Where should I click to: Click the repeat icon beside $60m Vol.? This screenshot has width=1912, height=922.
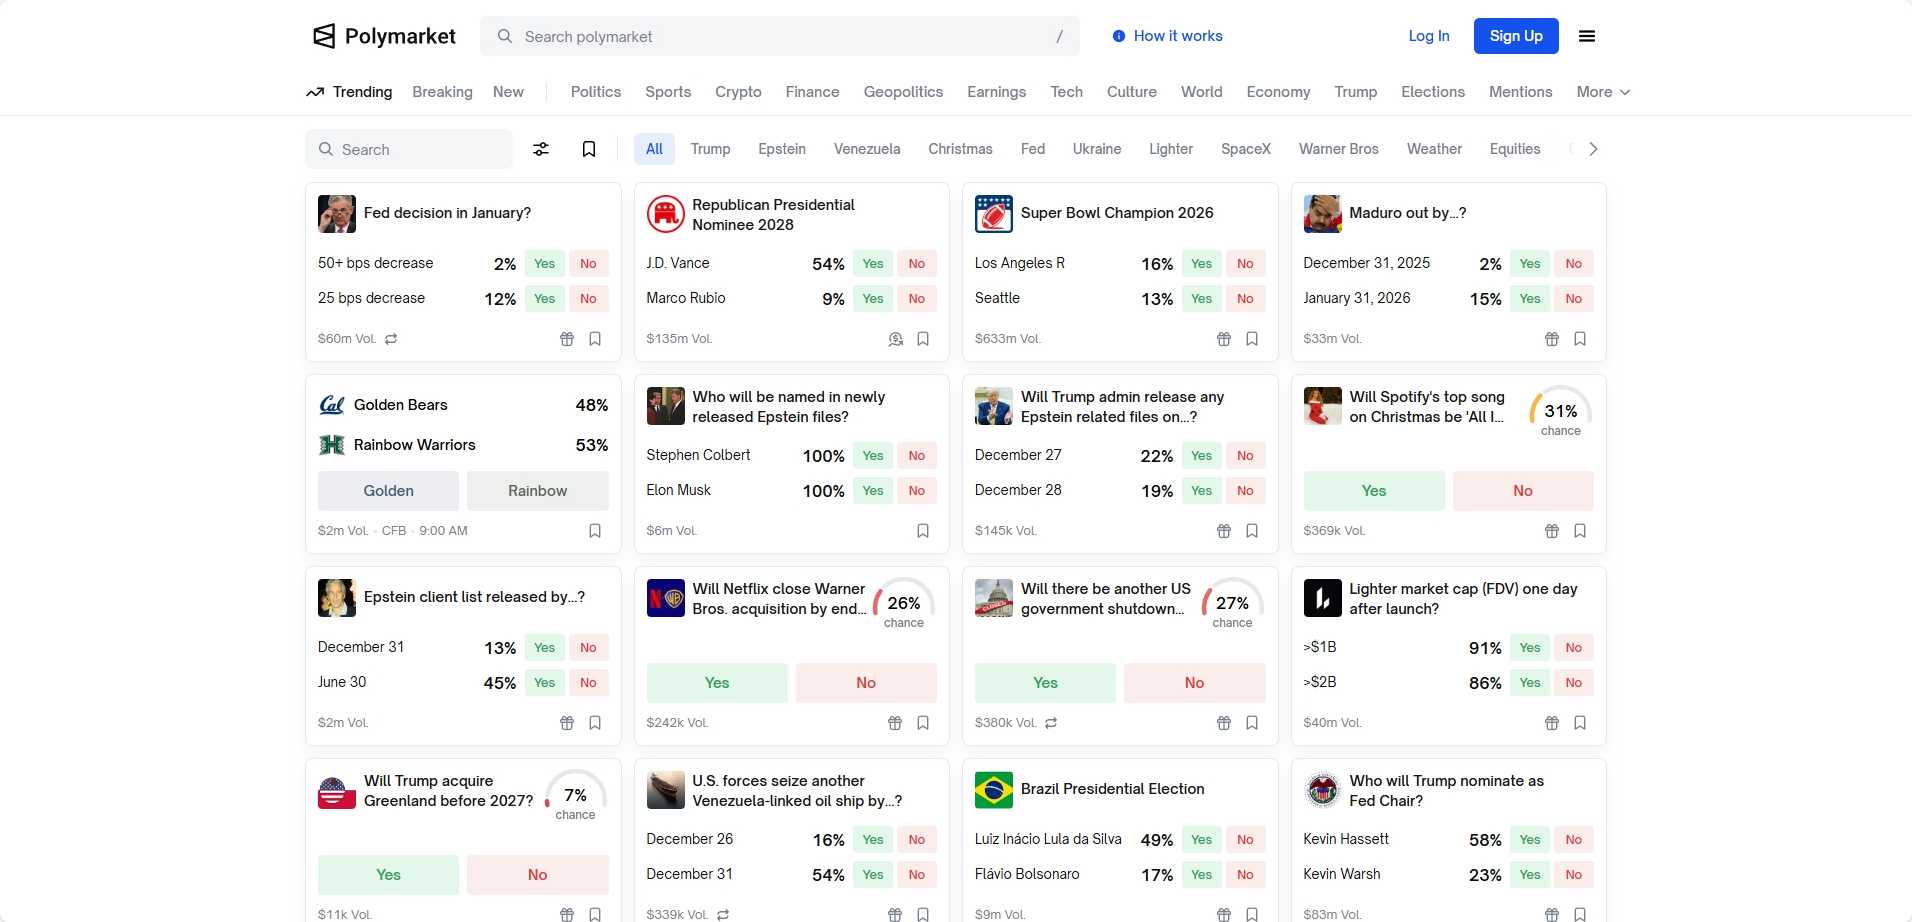click(391, 339)
